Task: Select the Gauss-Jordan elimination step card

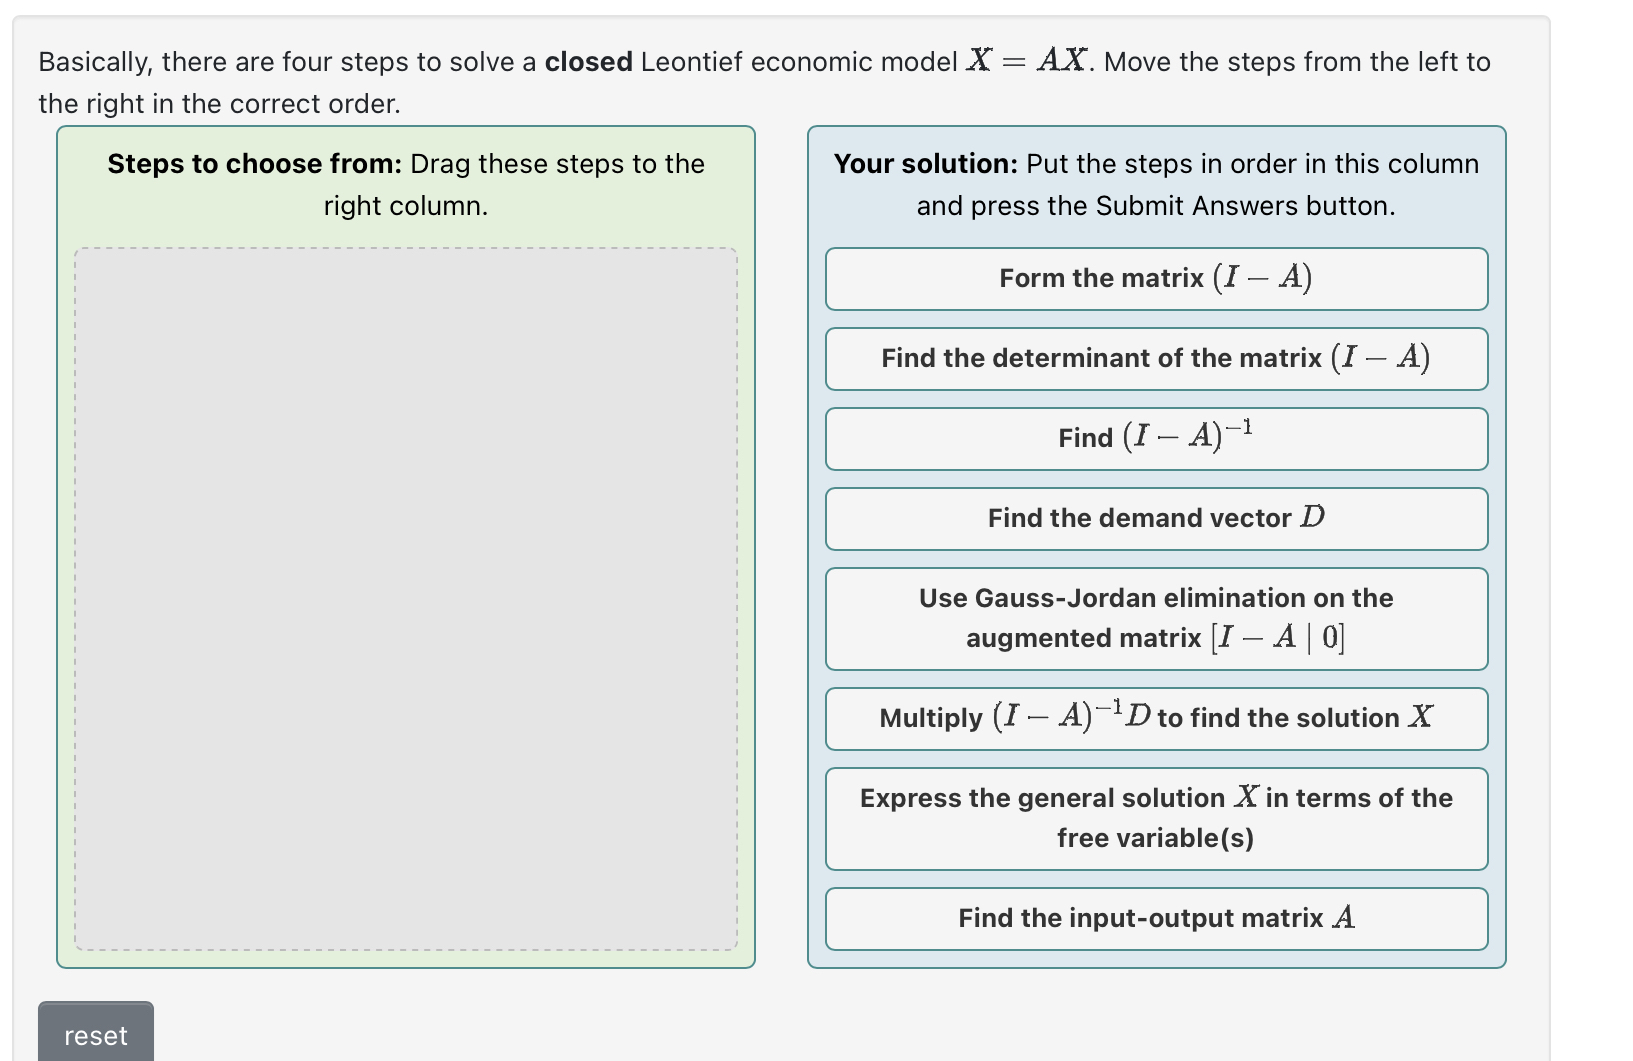Action: coord(1155,618)
